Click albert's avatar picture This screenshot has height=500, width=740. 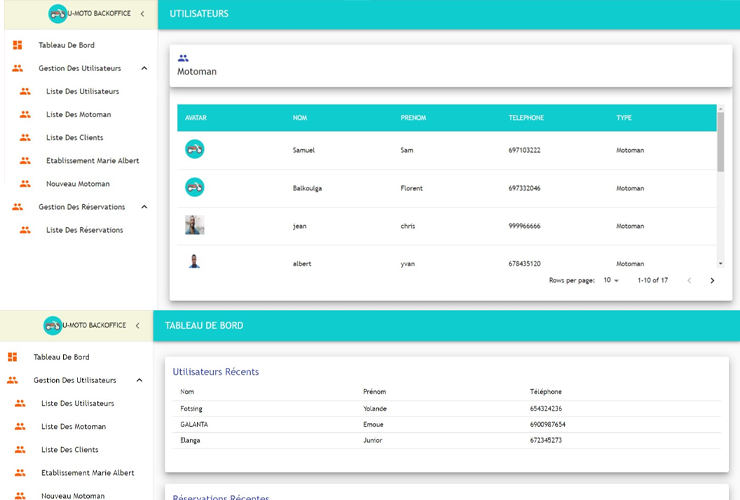coord(194,262)
